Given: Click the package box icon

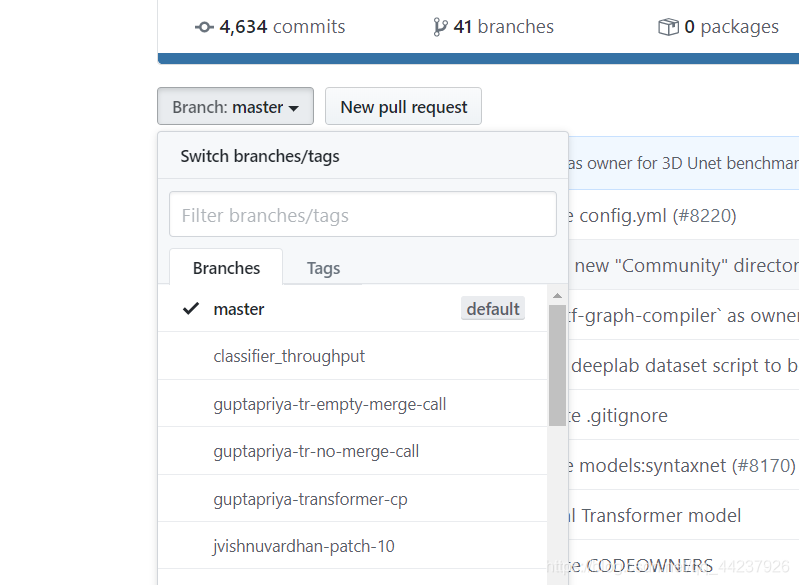Looking at the screenshot, I should click(668, 27).
